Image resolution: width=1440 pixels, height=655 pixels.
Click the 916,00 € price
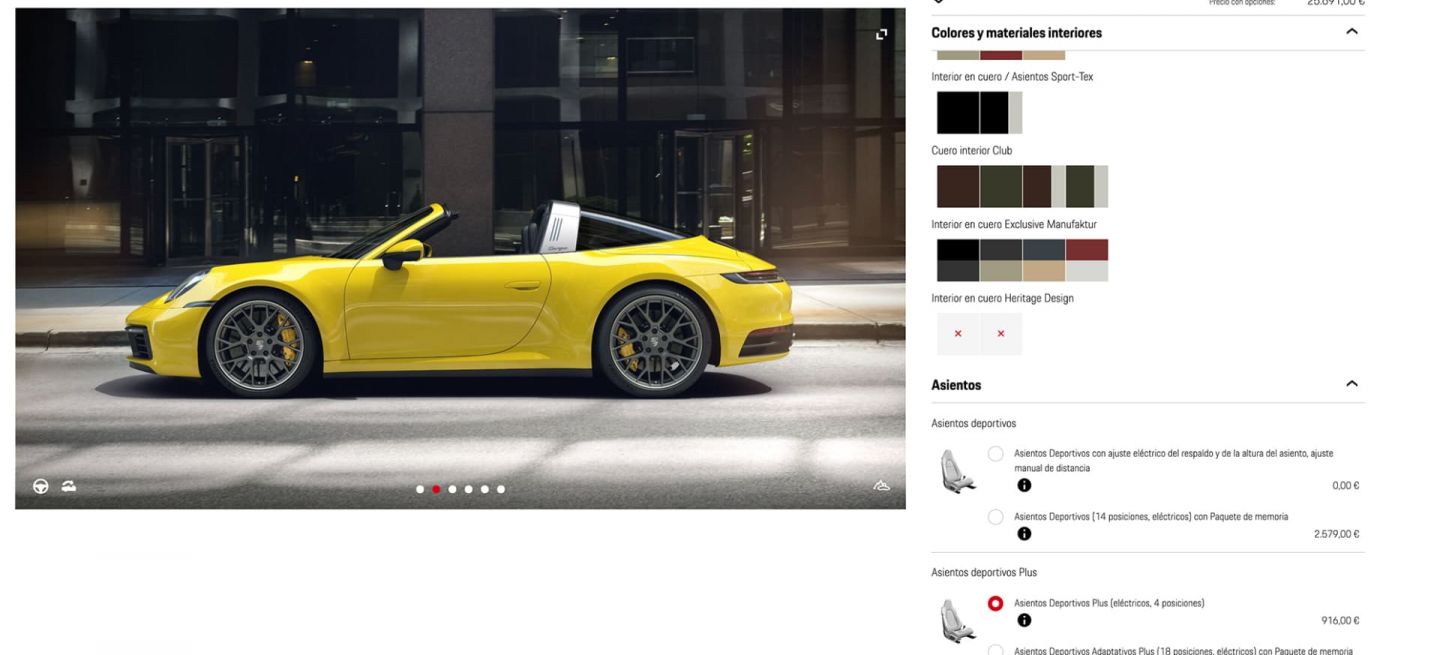(x=1340, y=621)
